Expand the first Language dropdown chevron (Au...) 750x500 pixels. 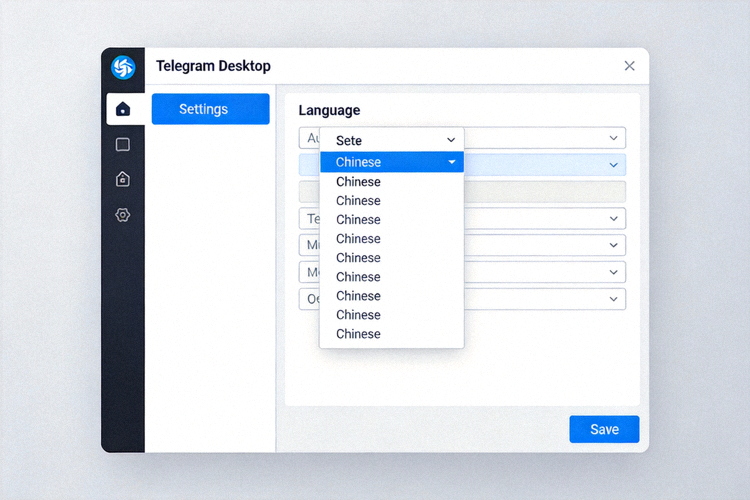[613, 138]
